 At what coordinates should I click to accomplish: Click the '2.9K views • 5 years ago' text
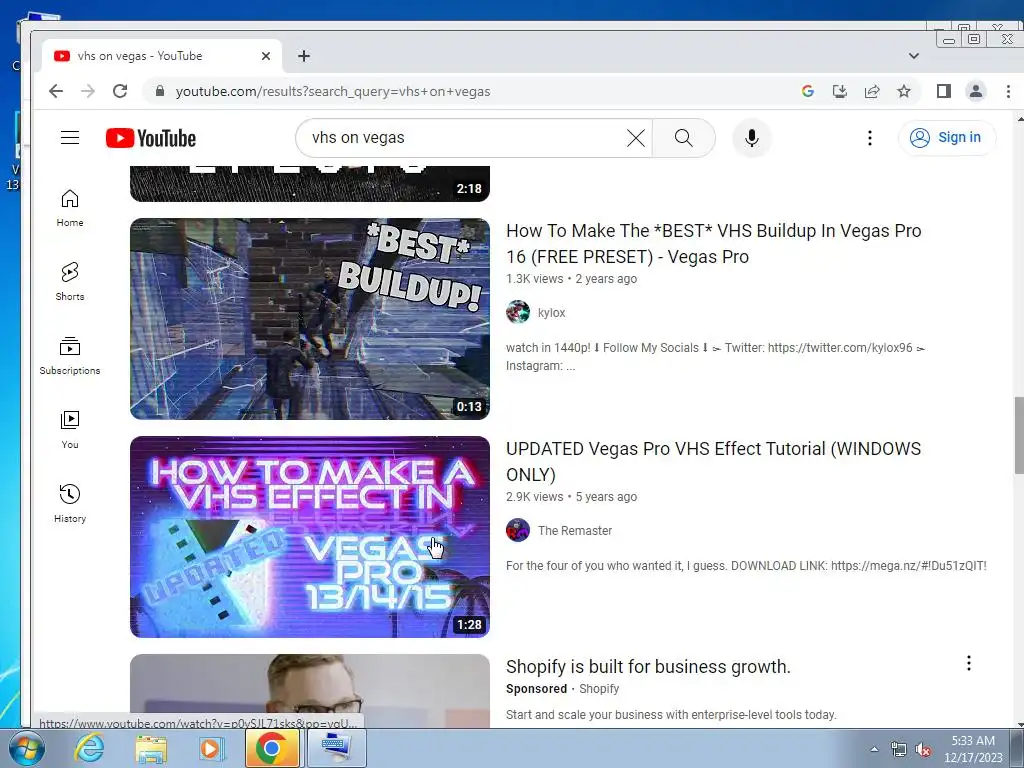click(x=571, y=497)
